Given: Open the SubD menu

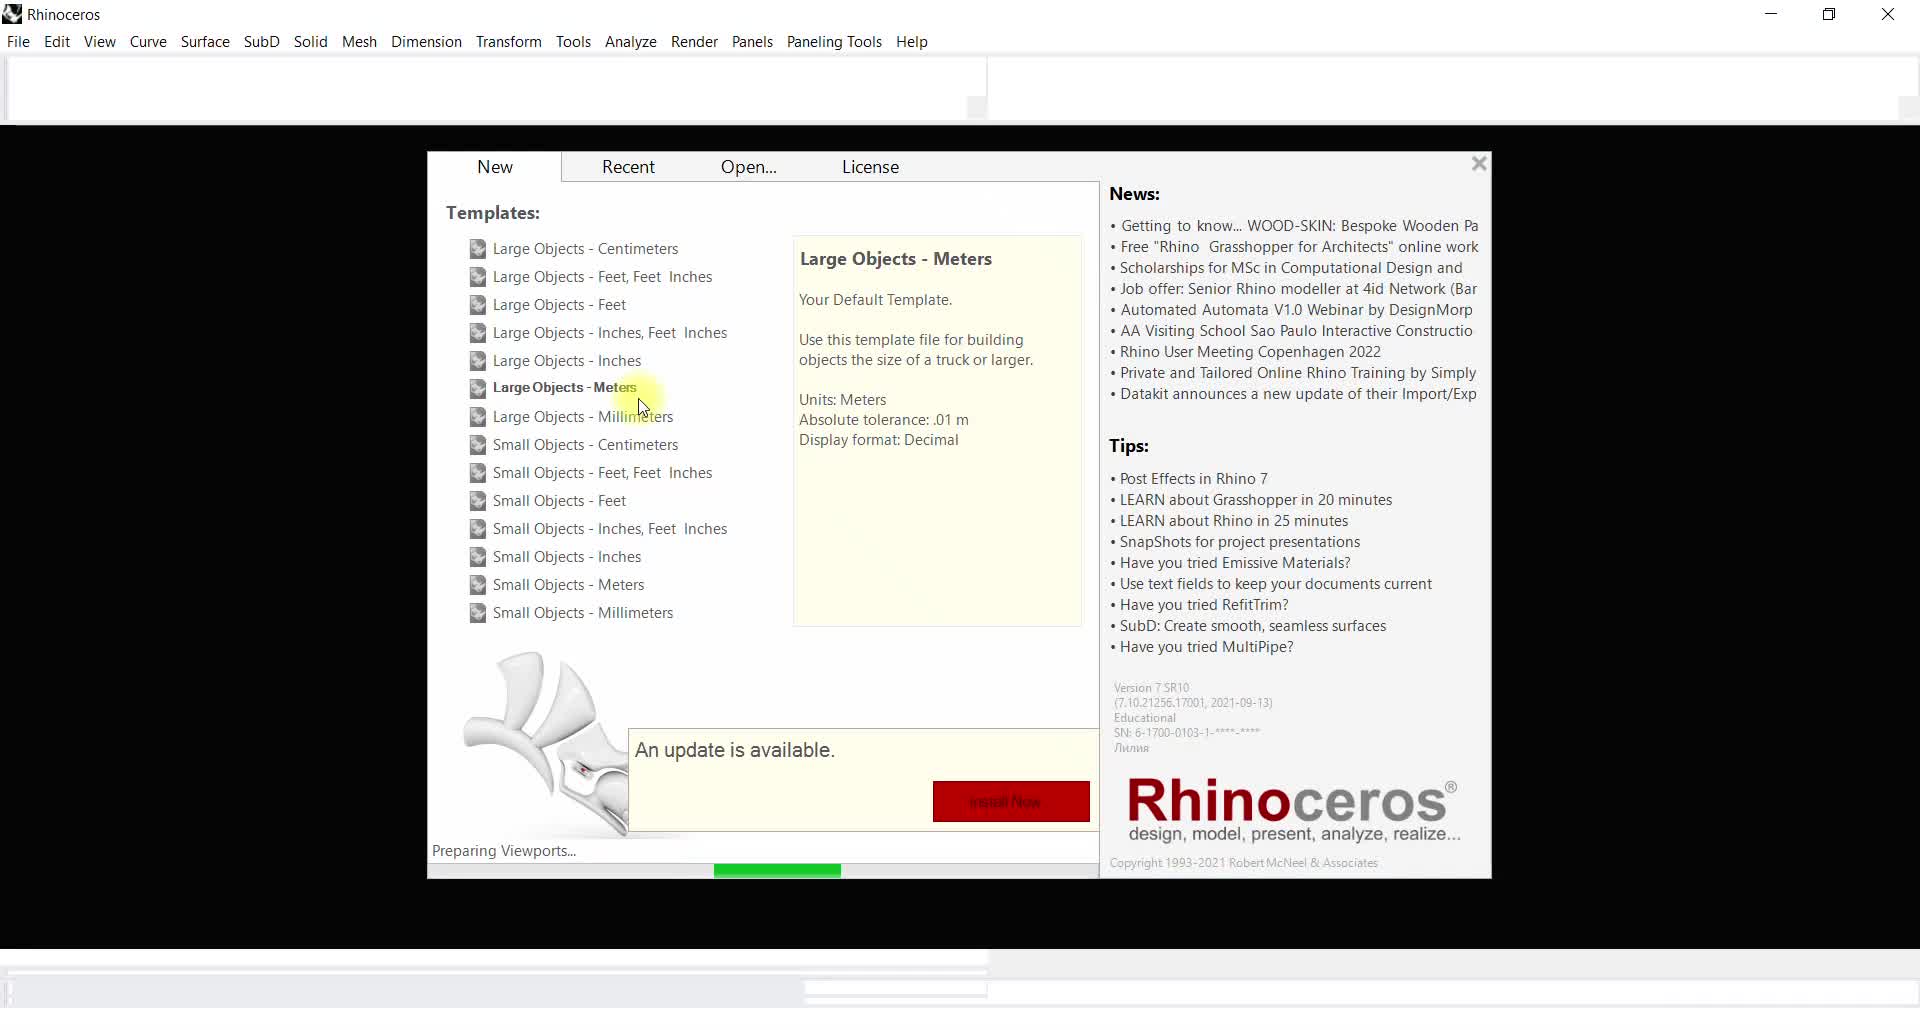Looking at the screenshot, I should coord(262,42).
